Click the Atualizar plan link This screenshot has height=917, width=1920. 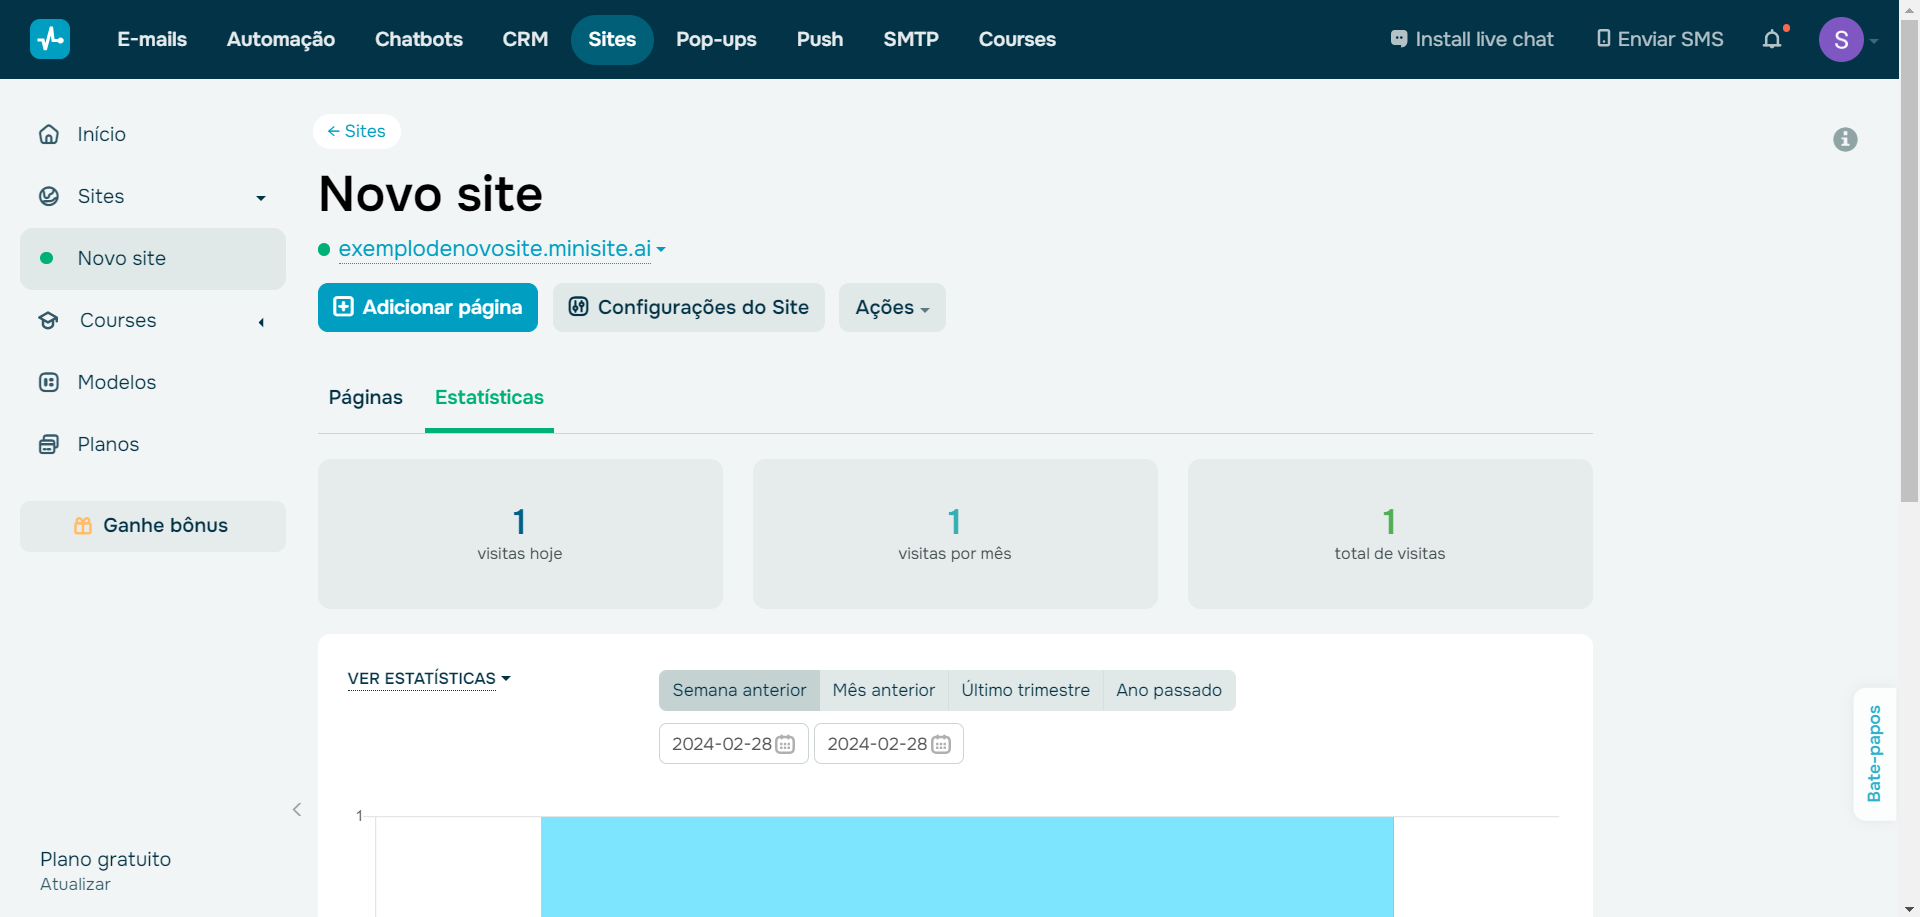click(x=75, y=884)
